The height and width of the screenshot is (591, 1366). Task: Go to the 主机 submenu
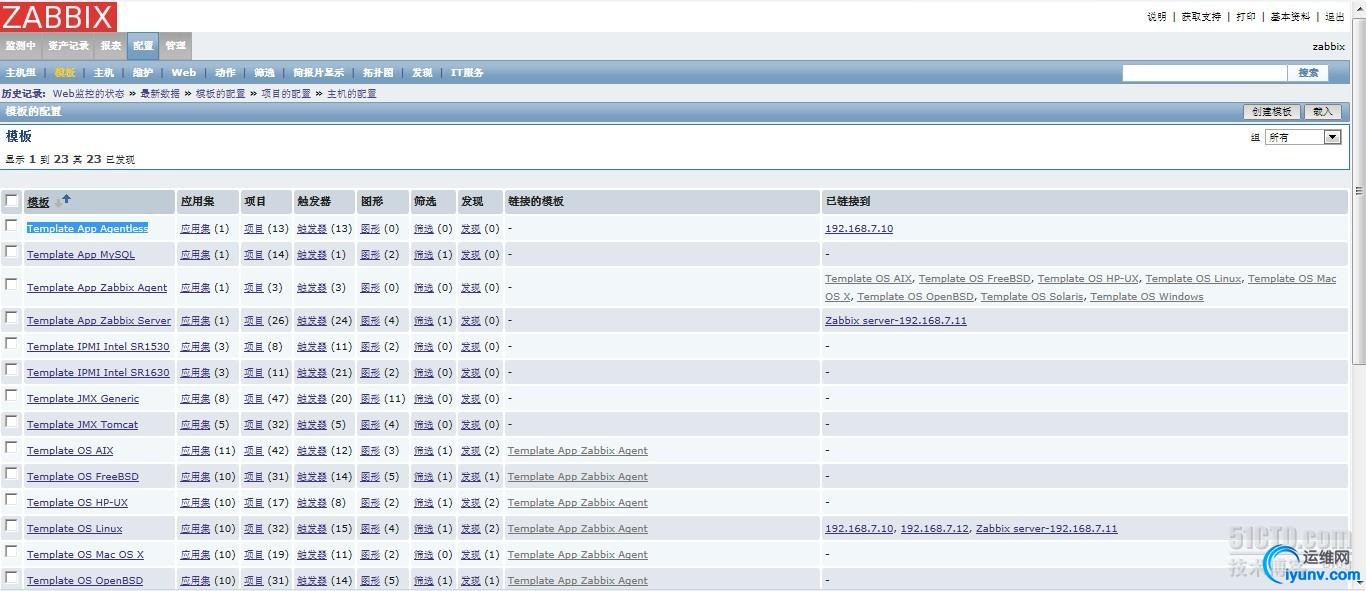pyautogui.click(x=104, y=73)
